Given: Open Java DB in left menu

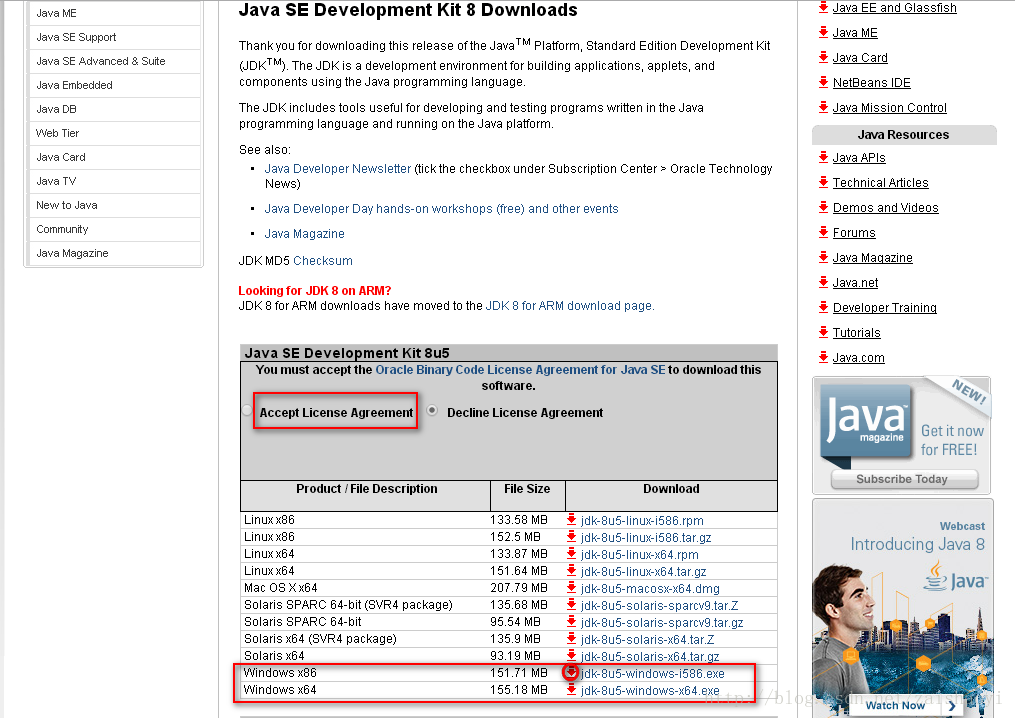Looking at the screenshot, I should 115,109.
